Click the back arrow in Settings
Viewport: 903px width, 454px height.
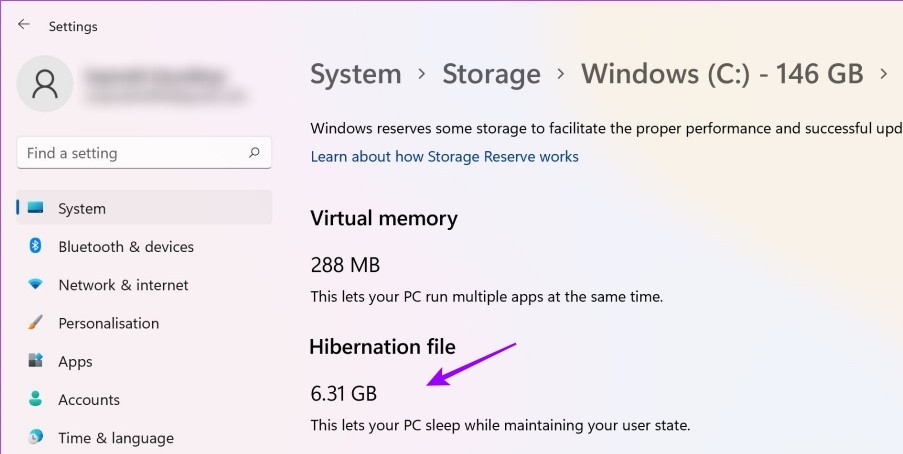point(23,24)
